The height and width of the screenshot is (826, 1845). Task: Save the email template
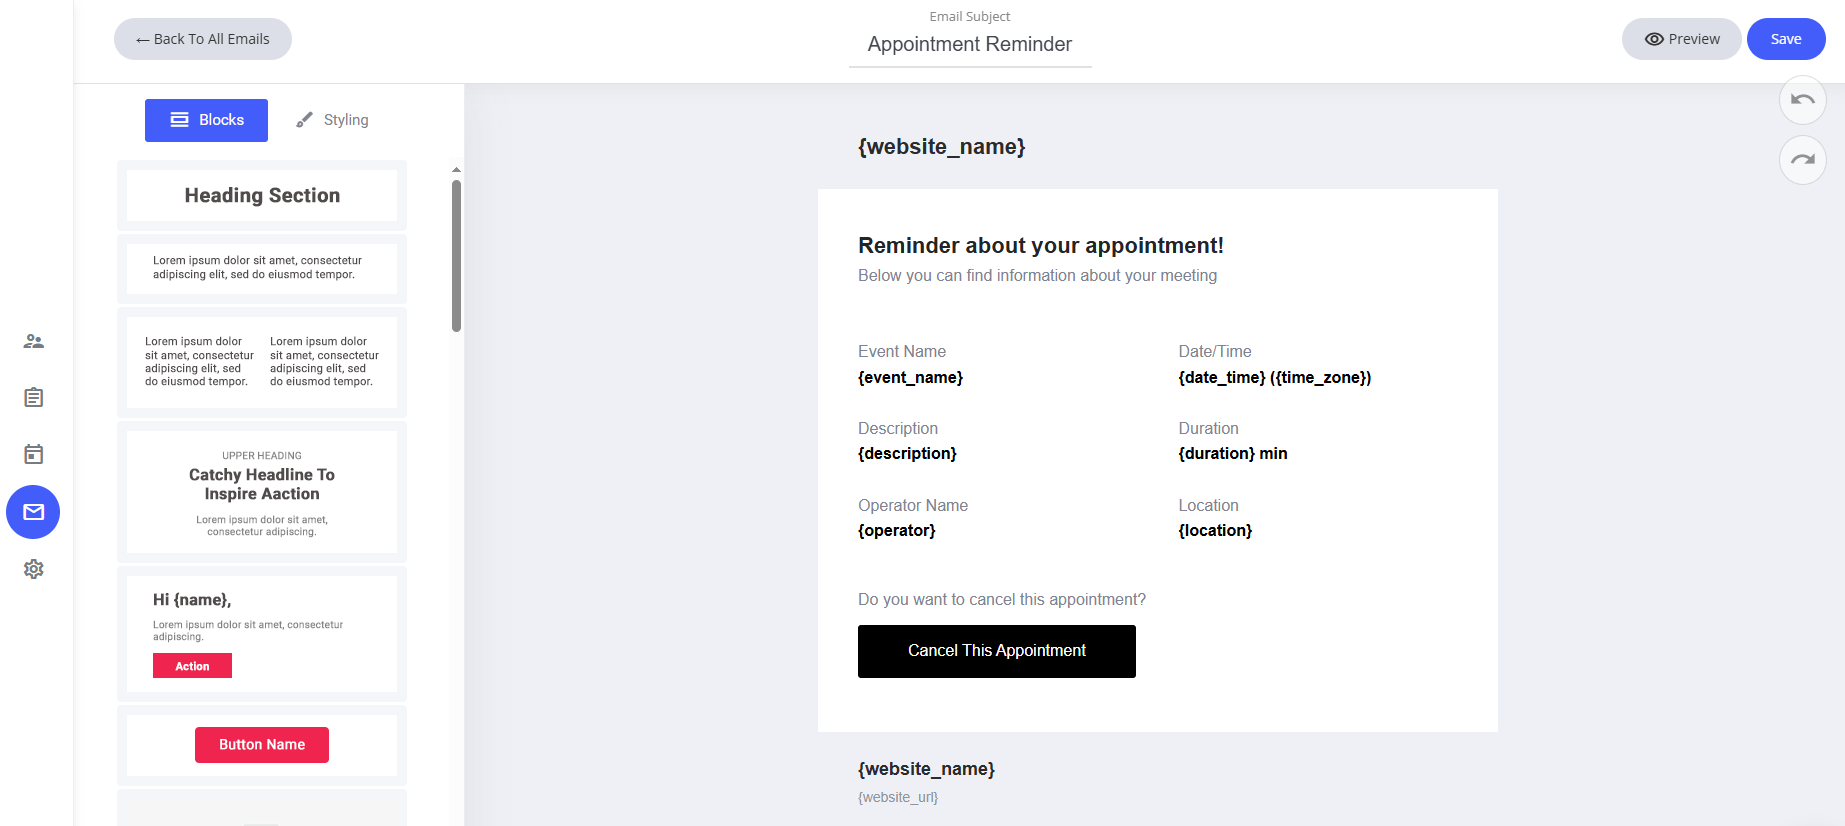tap(1785, 39)
